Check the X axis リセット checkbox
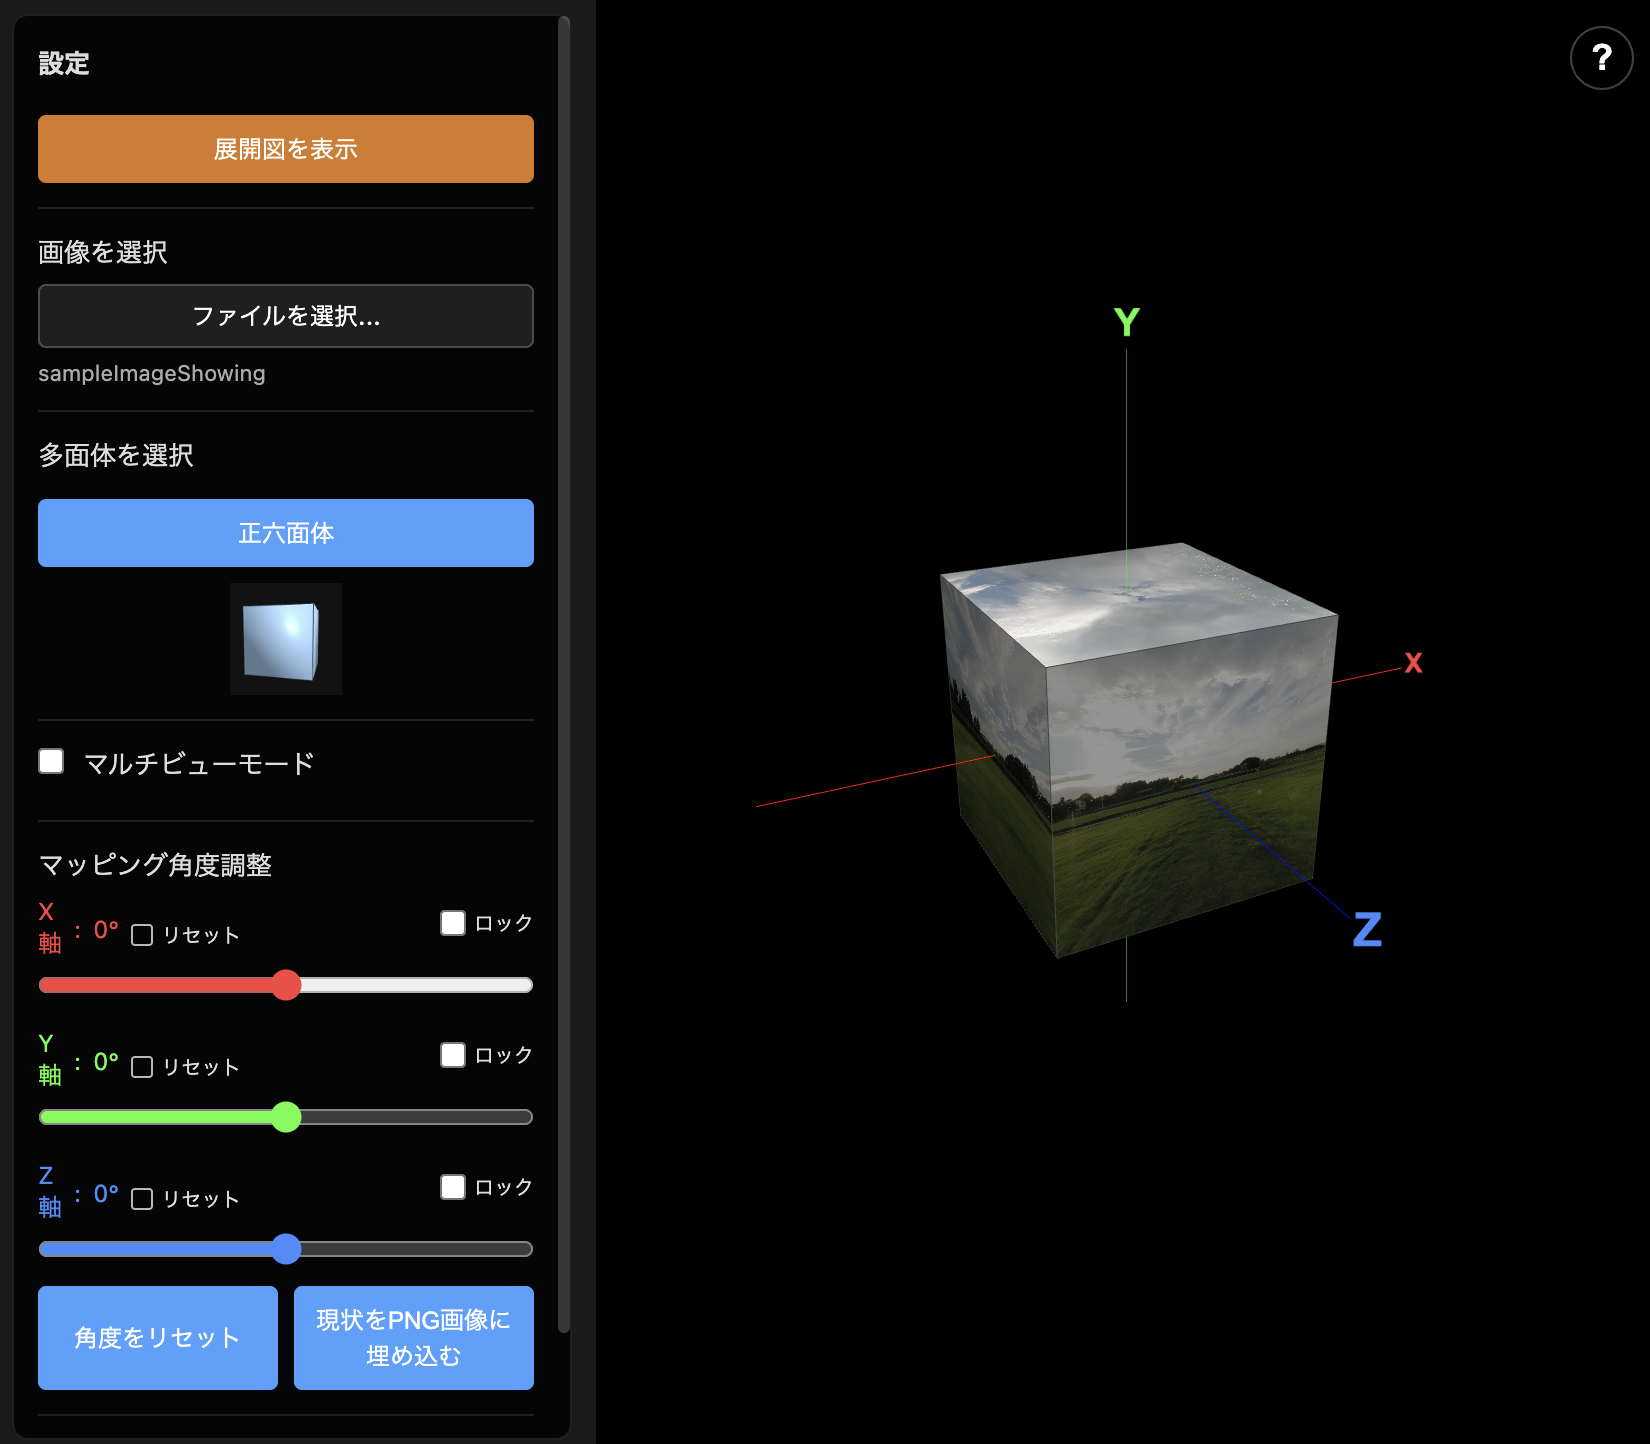Viewport: 1650px width, 1444px height. point(142,935)
